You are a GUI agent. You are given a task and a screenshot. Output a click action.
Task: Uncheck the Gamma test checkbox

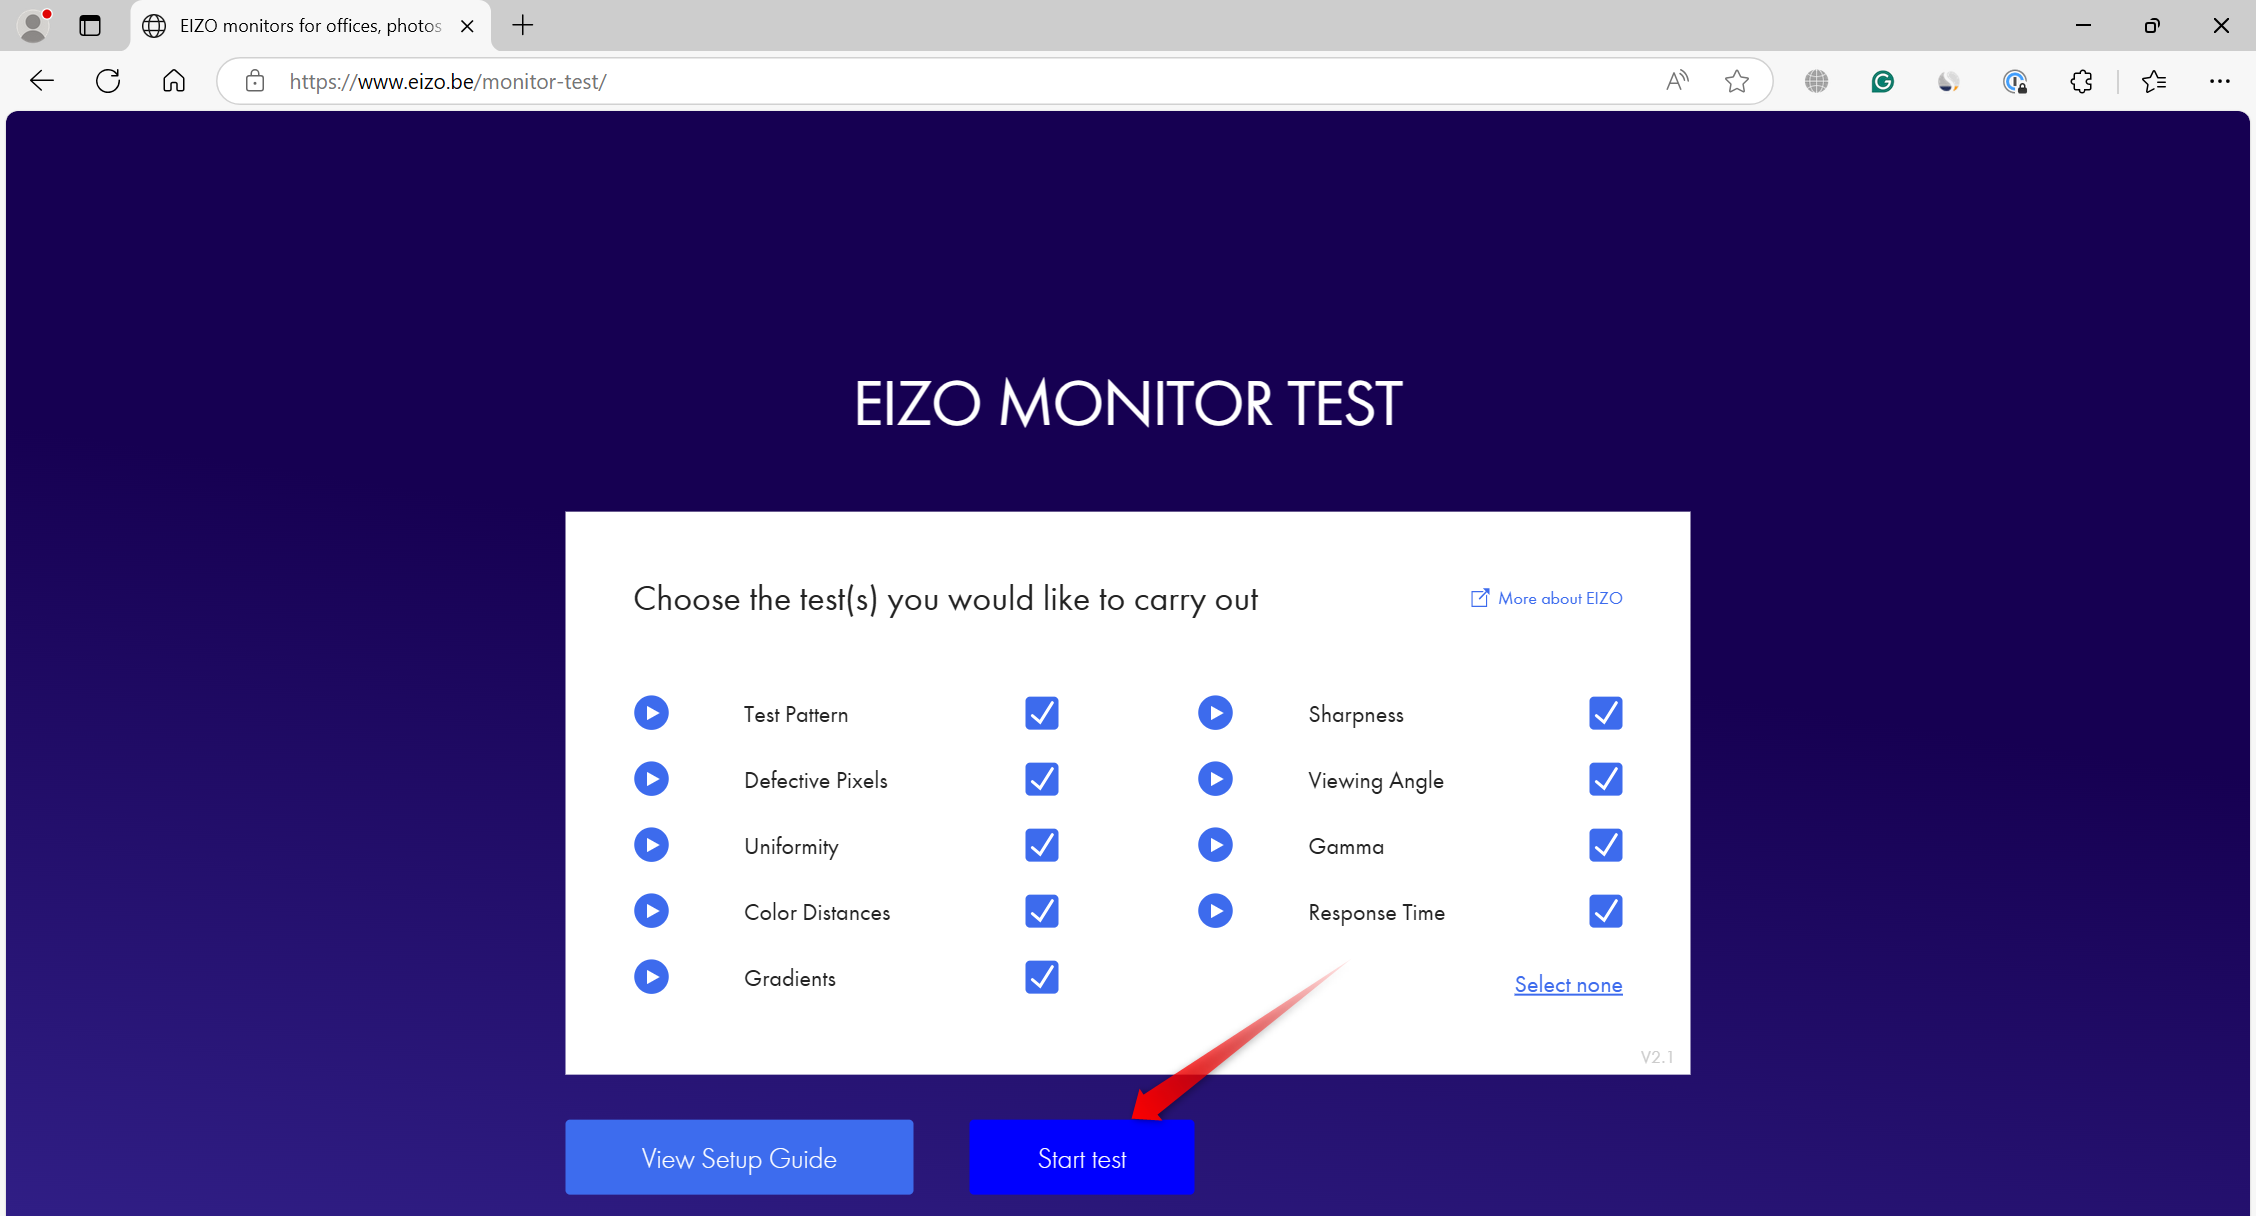(1605, 846)
